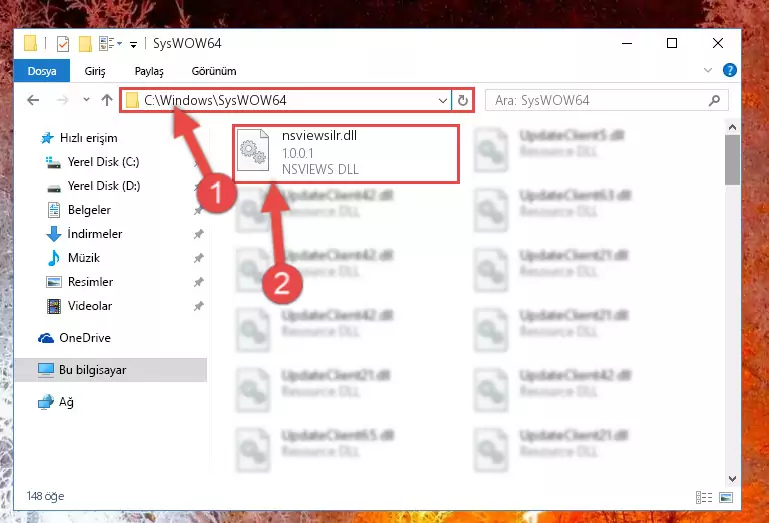Click the pin icon next to İndirmeler

click(x=199, y=235)
